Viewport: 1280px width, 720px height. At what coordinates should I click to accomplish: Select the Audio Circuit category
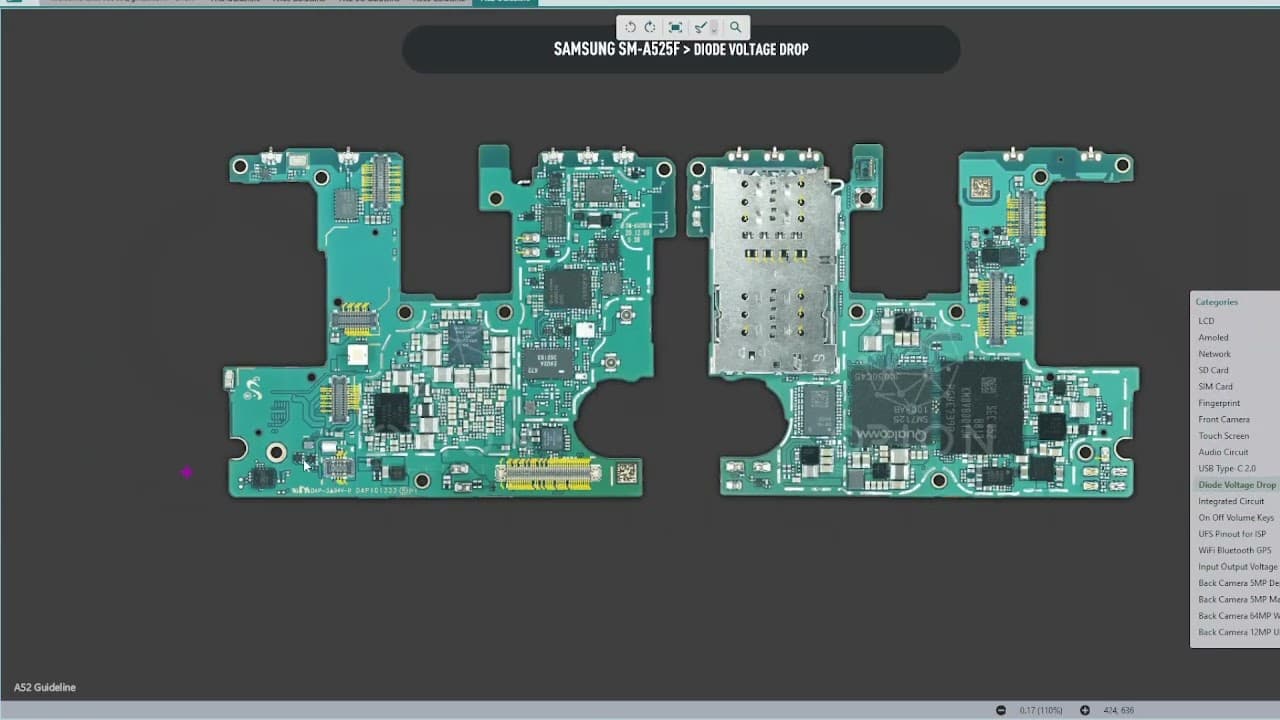click(x=1223, y=452)
